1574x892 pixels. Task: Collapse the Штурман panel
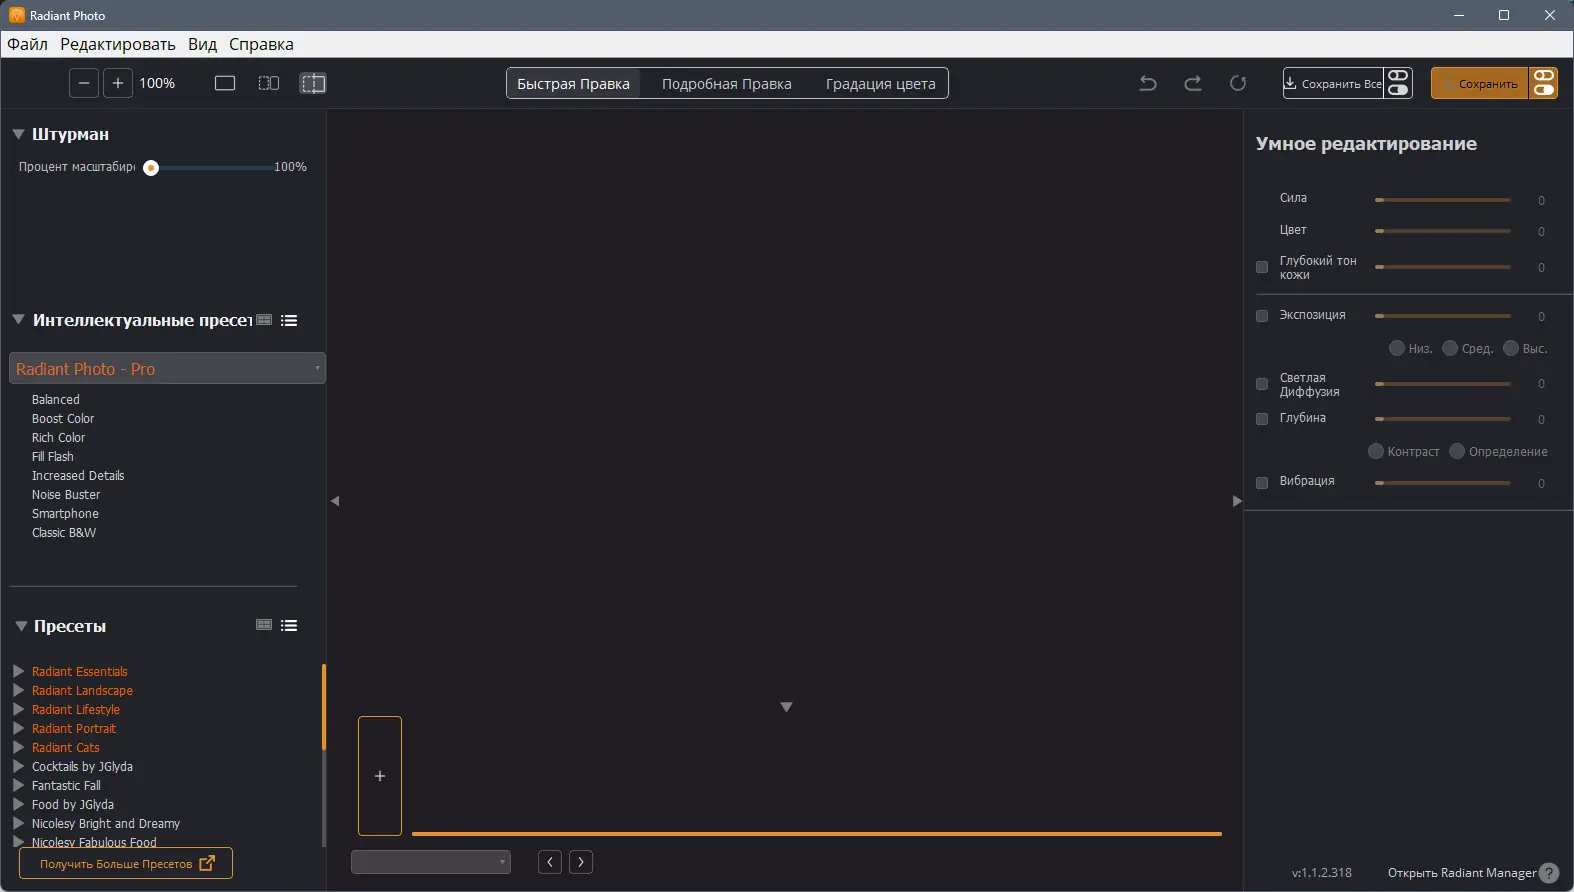[18, 134]
